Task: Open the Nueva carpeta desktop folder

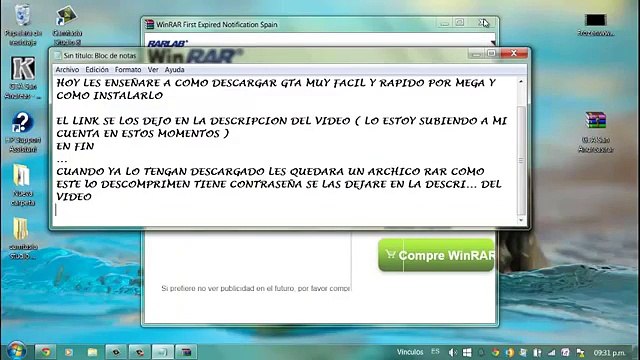Action: [x=23, y=185]
